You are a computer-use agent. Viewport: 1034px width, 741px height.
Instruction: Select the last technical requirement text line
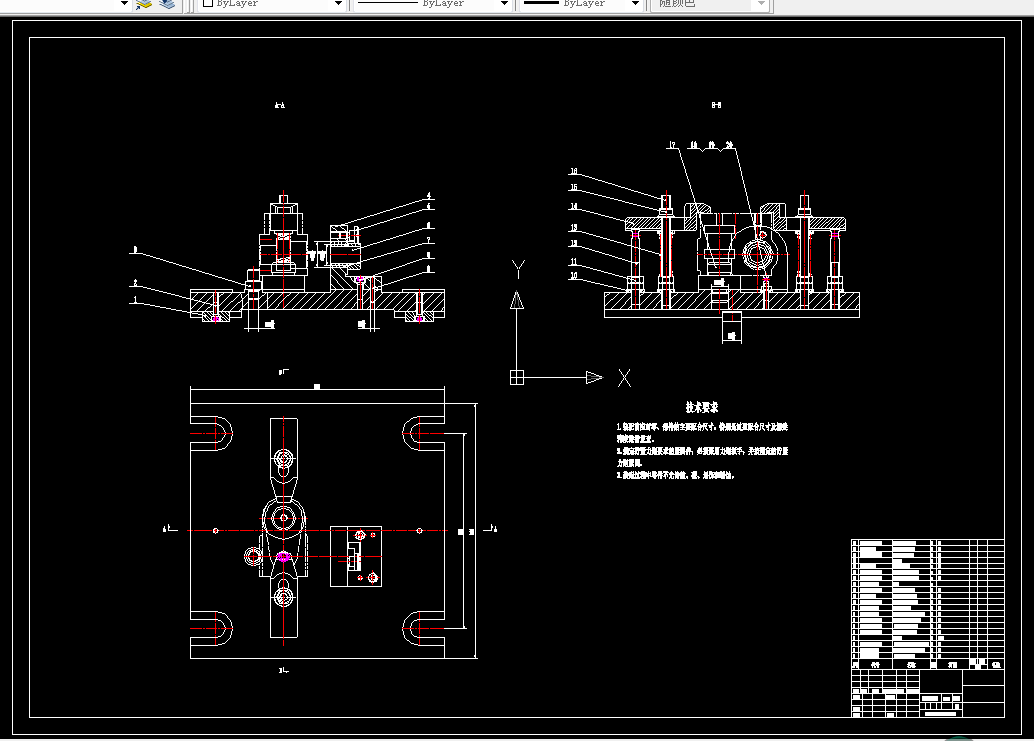tap(675, 475)
